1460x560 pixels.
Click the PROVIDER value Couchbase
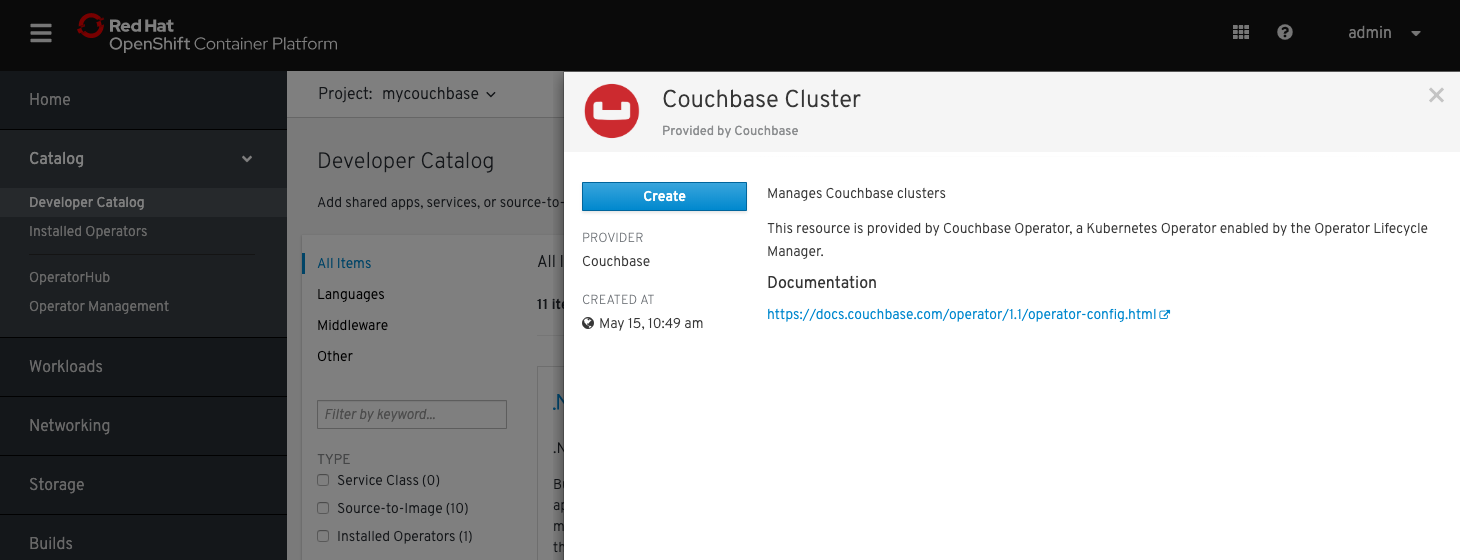[616, 261]
